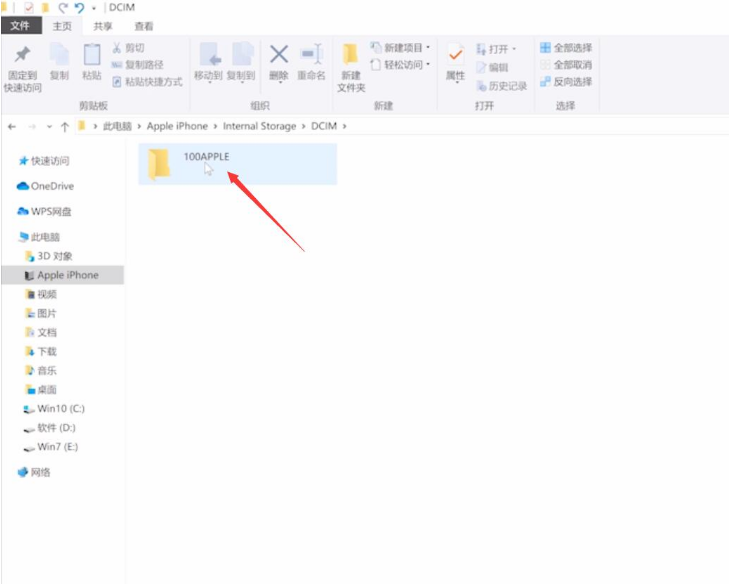This screenshot has width=730, height=586.
Task: Open the 移动到 dropdown button
Action: point(208,76)
